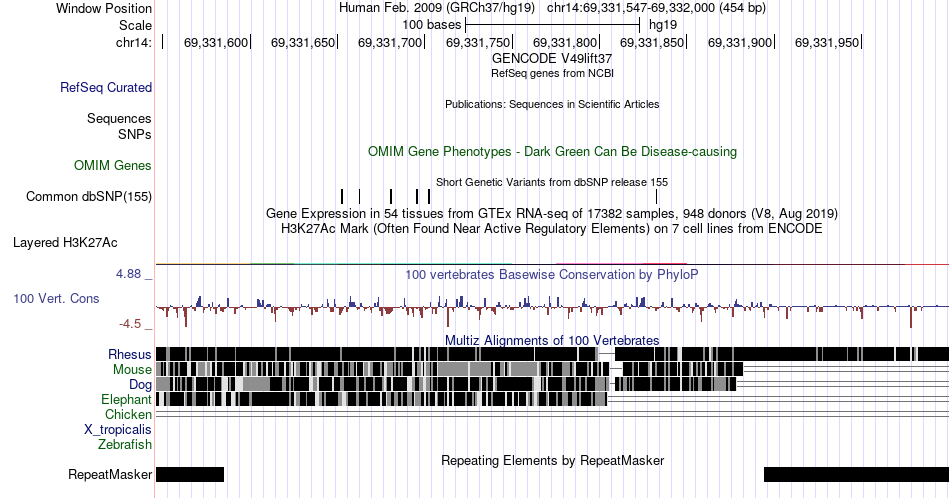
Task: Click Publications: Sequences in Scientific Articles title
Action: pos(552,104)
